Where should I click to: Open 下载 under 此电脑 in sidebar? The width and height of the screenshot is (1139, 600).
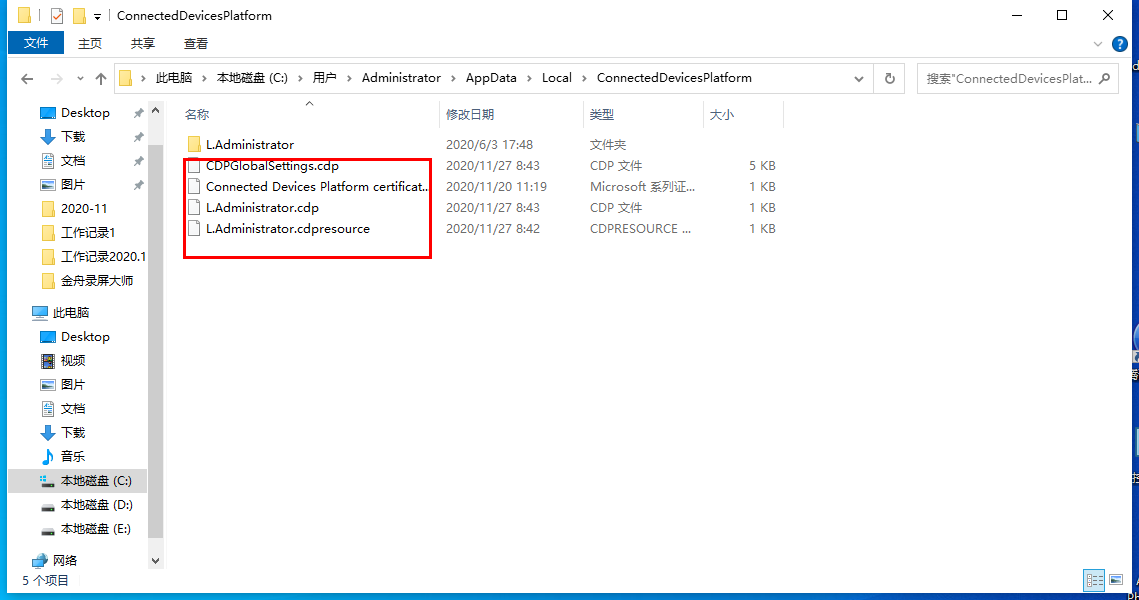[x=73, y=432]
